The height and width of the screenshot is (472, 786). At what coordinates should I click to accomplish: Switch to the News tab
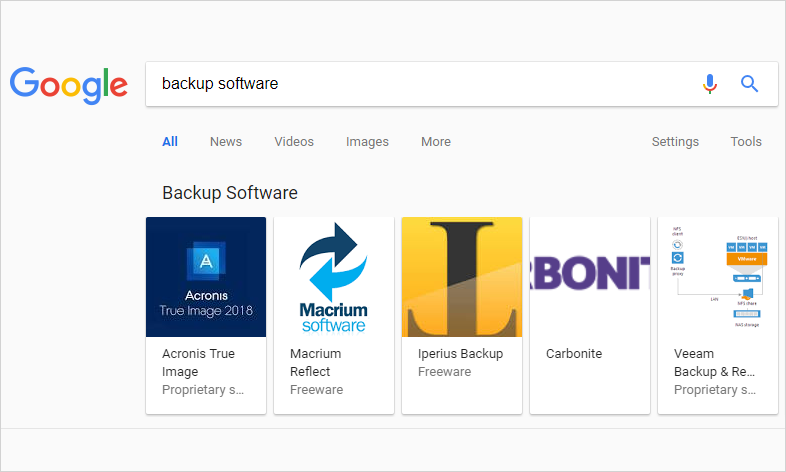coord(226,142)
